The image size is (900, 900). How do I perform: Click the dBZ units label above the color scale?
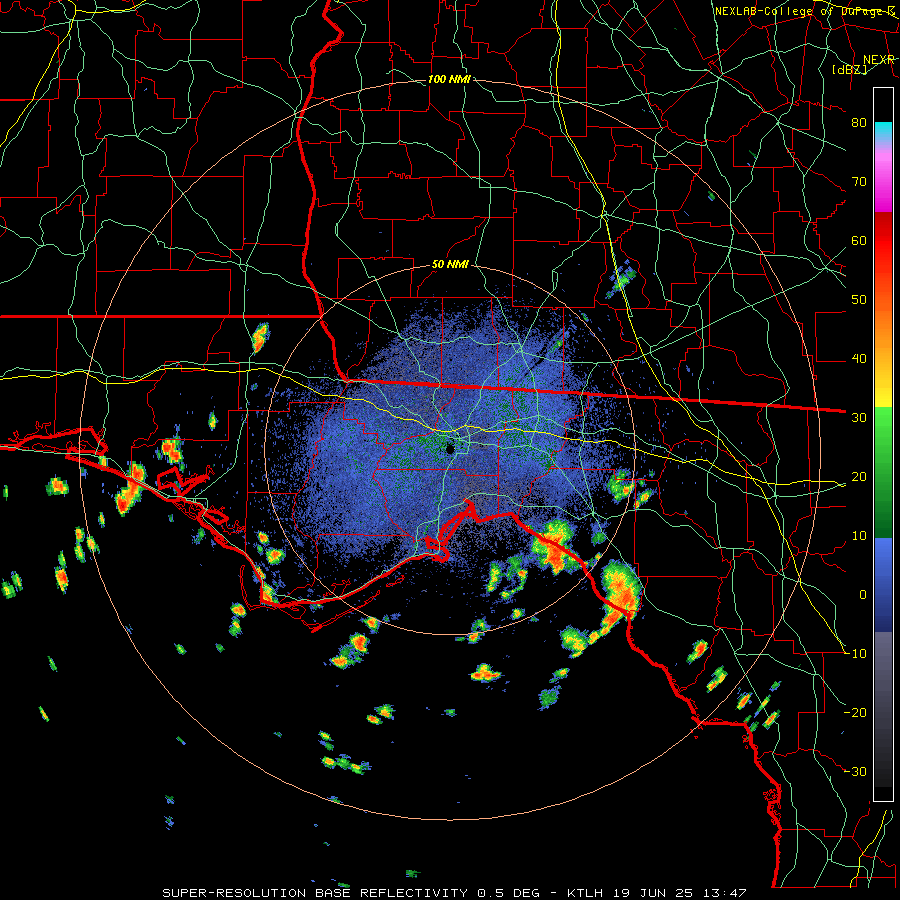(x=849, y=69)
